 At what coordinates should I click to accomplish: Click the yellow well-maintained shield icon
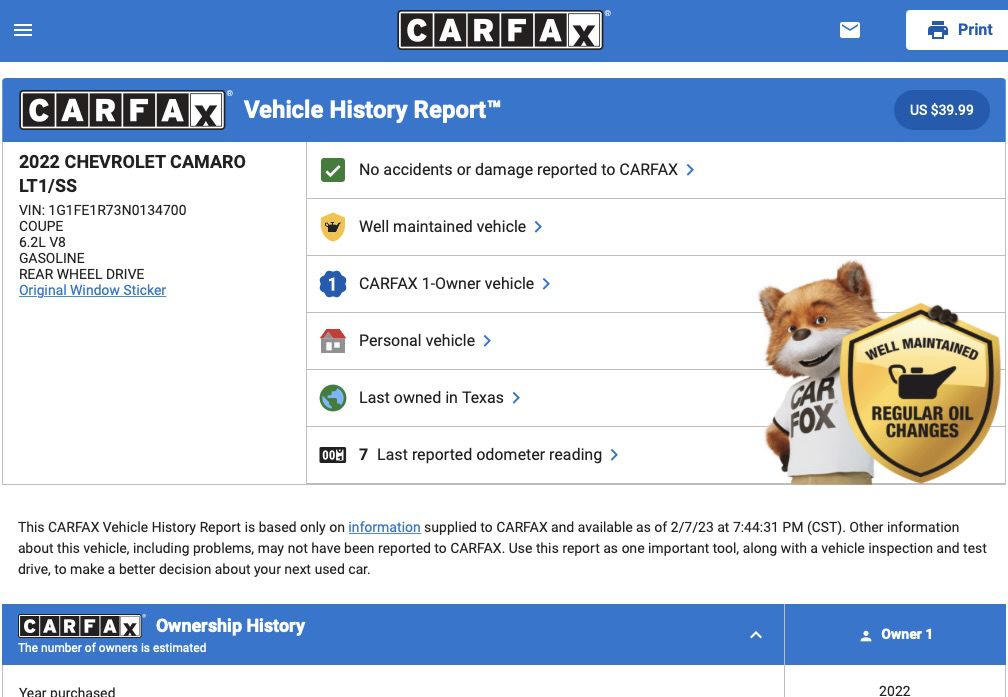[332, 227]
